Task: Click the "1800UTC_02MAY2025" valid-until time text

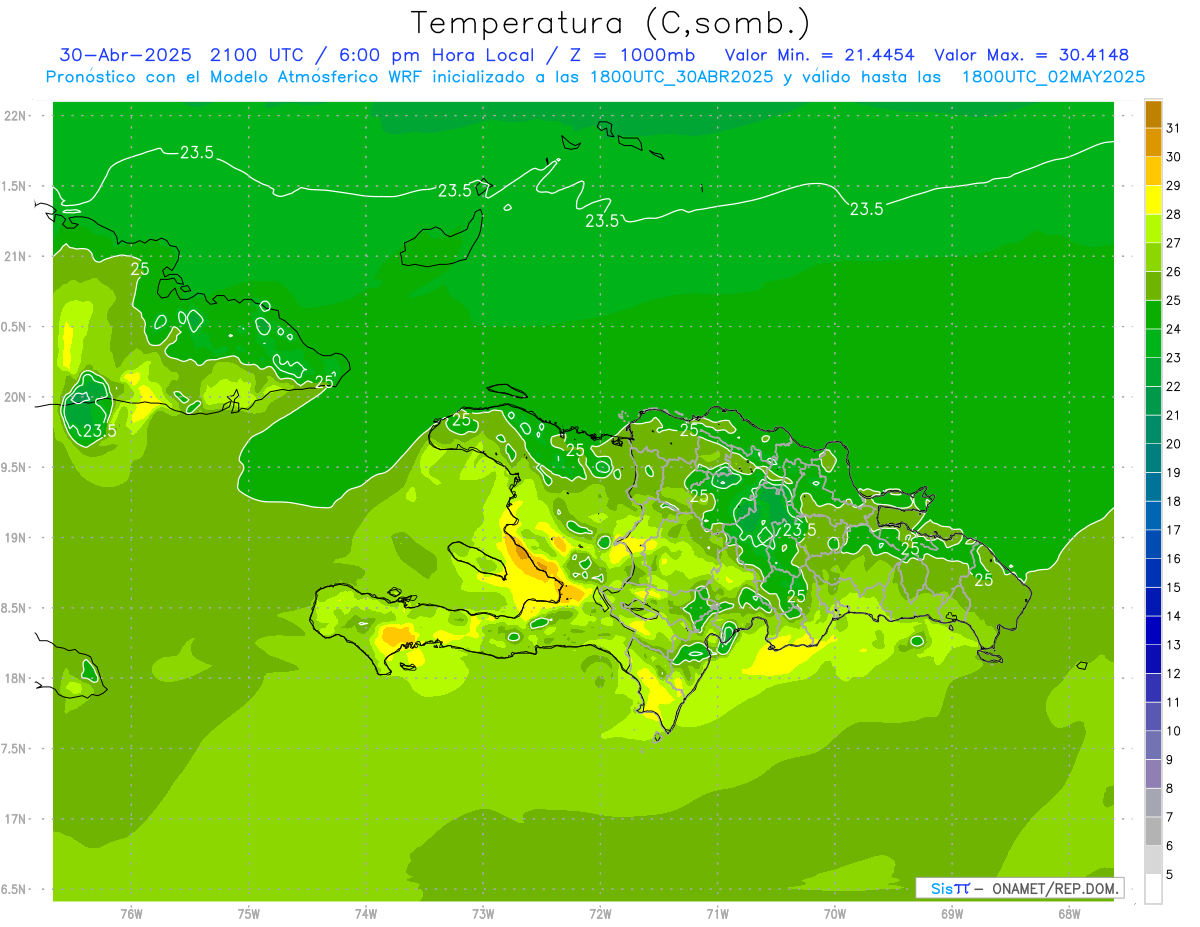Action: tap(1054, 77)
